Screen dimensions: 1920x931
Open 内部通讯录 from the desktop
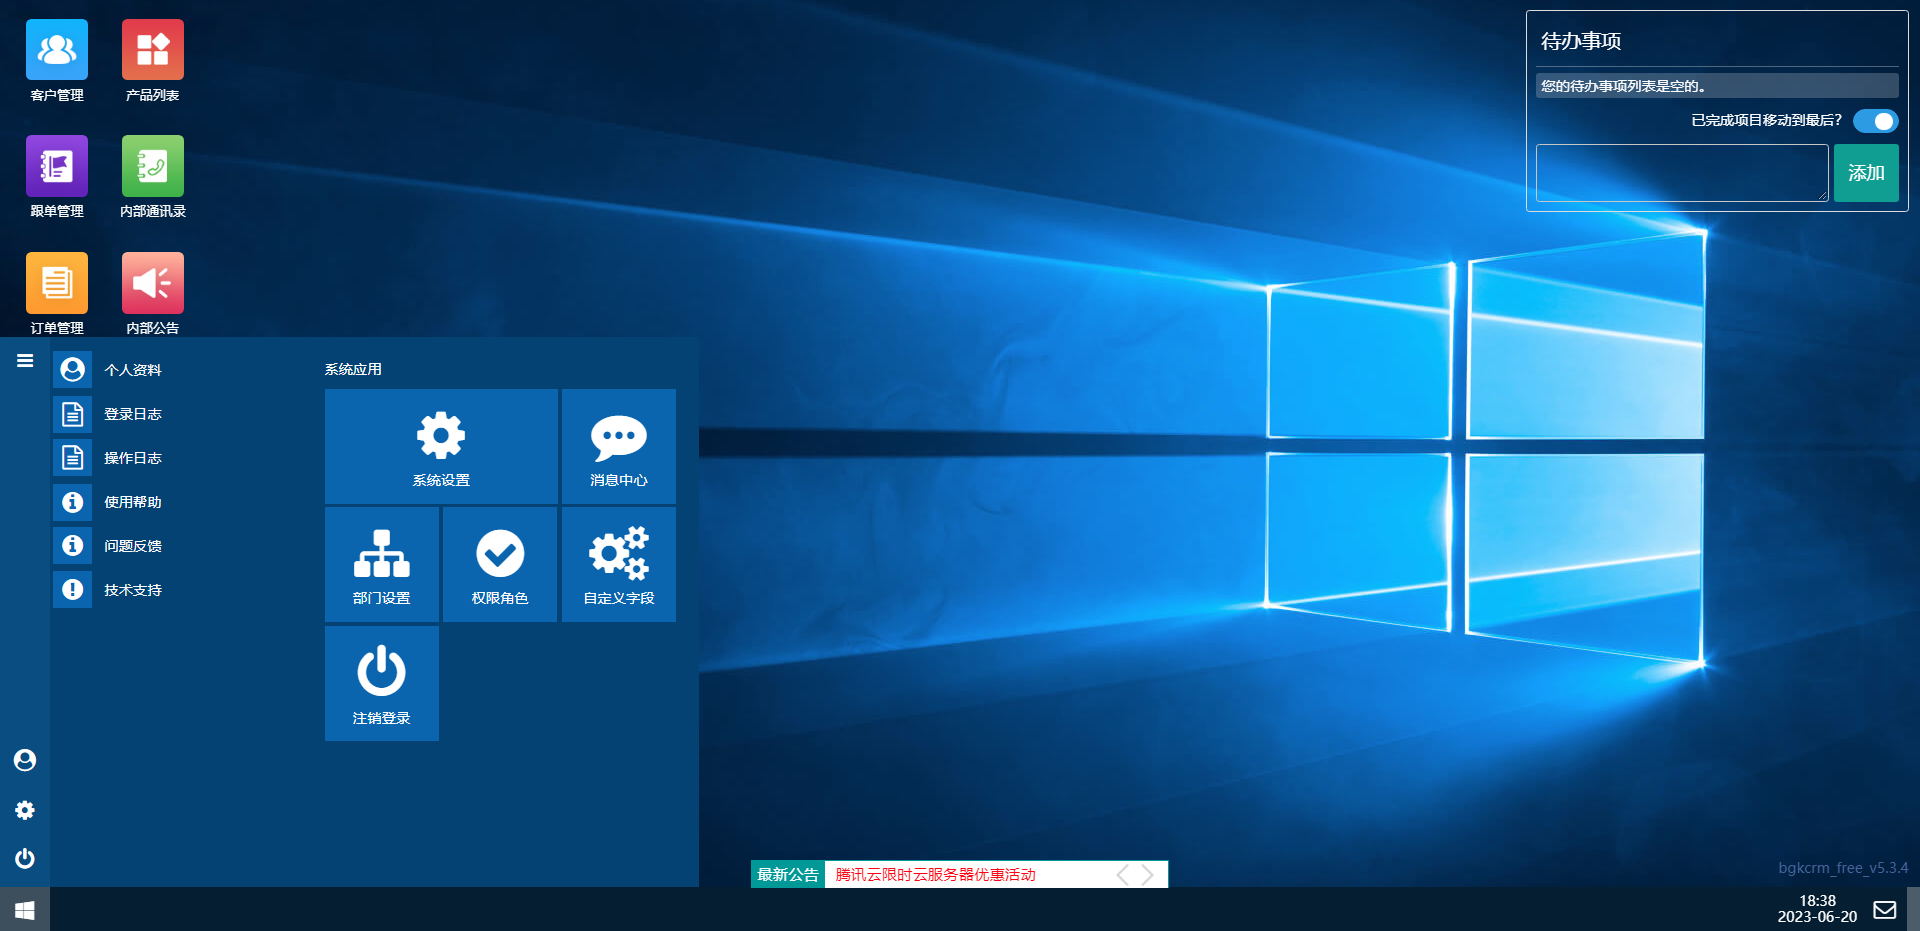point(153,166)
